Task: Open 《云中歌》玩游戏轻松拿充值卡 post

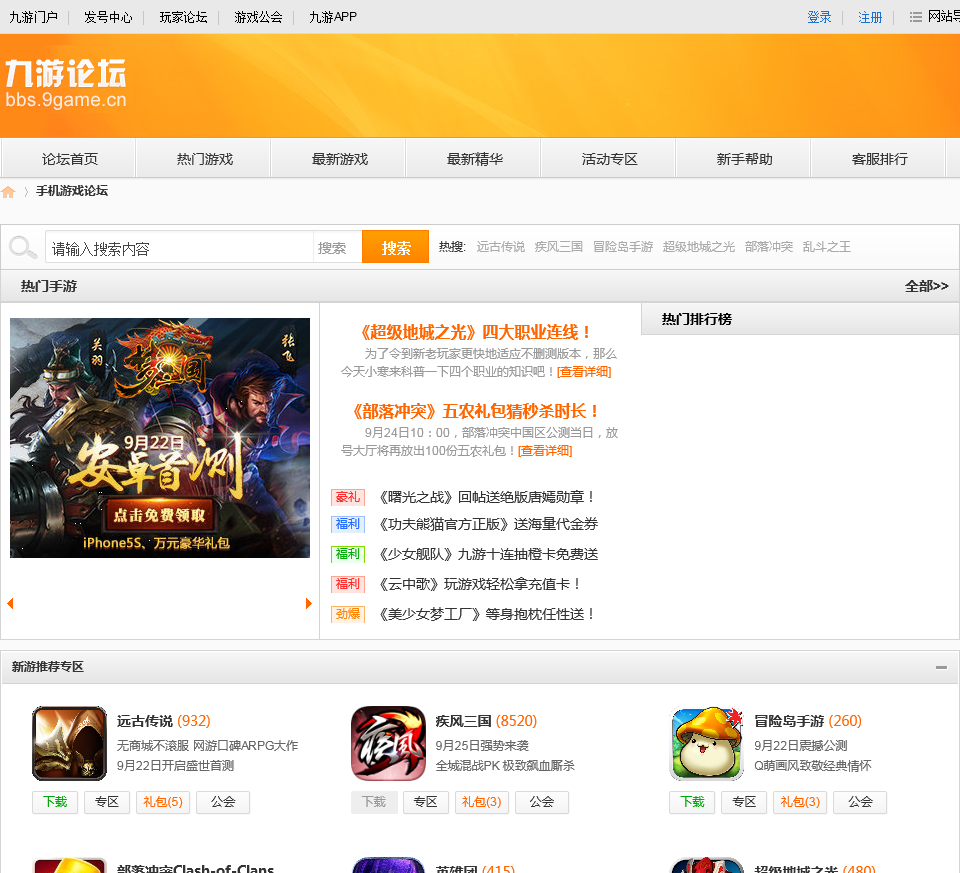Action: pyautogui.click(x=479, y=584)
